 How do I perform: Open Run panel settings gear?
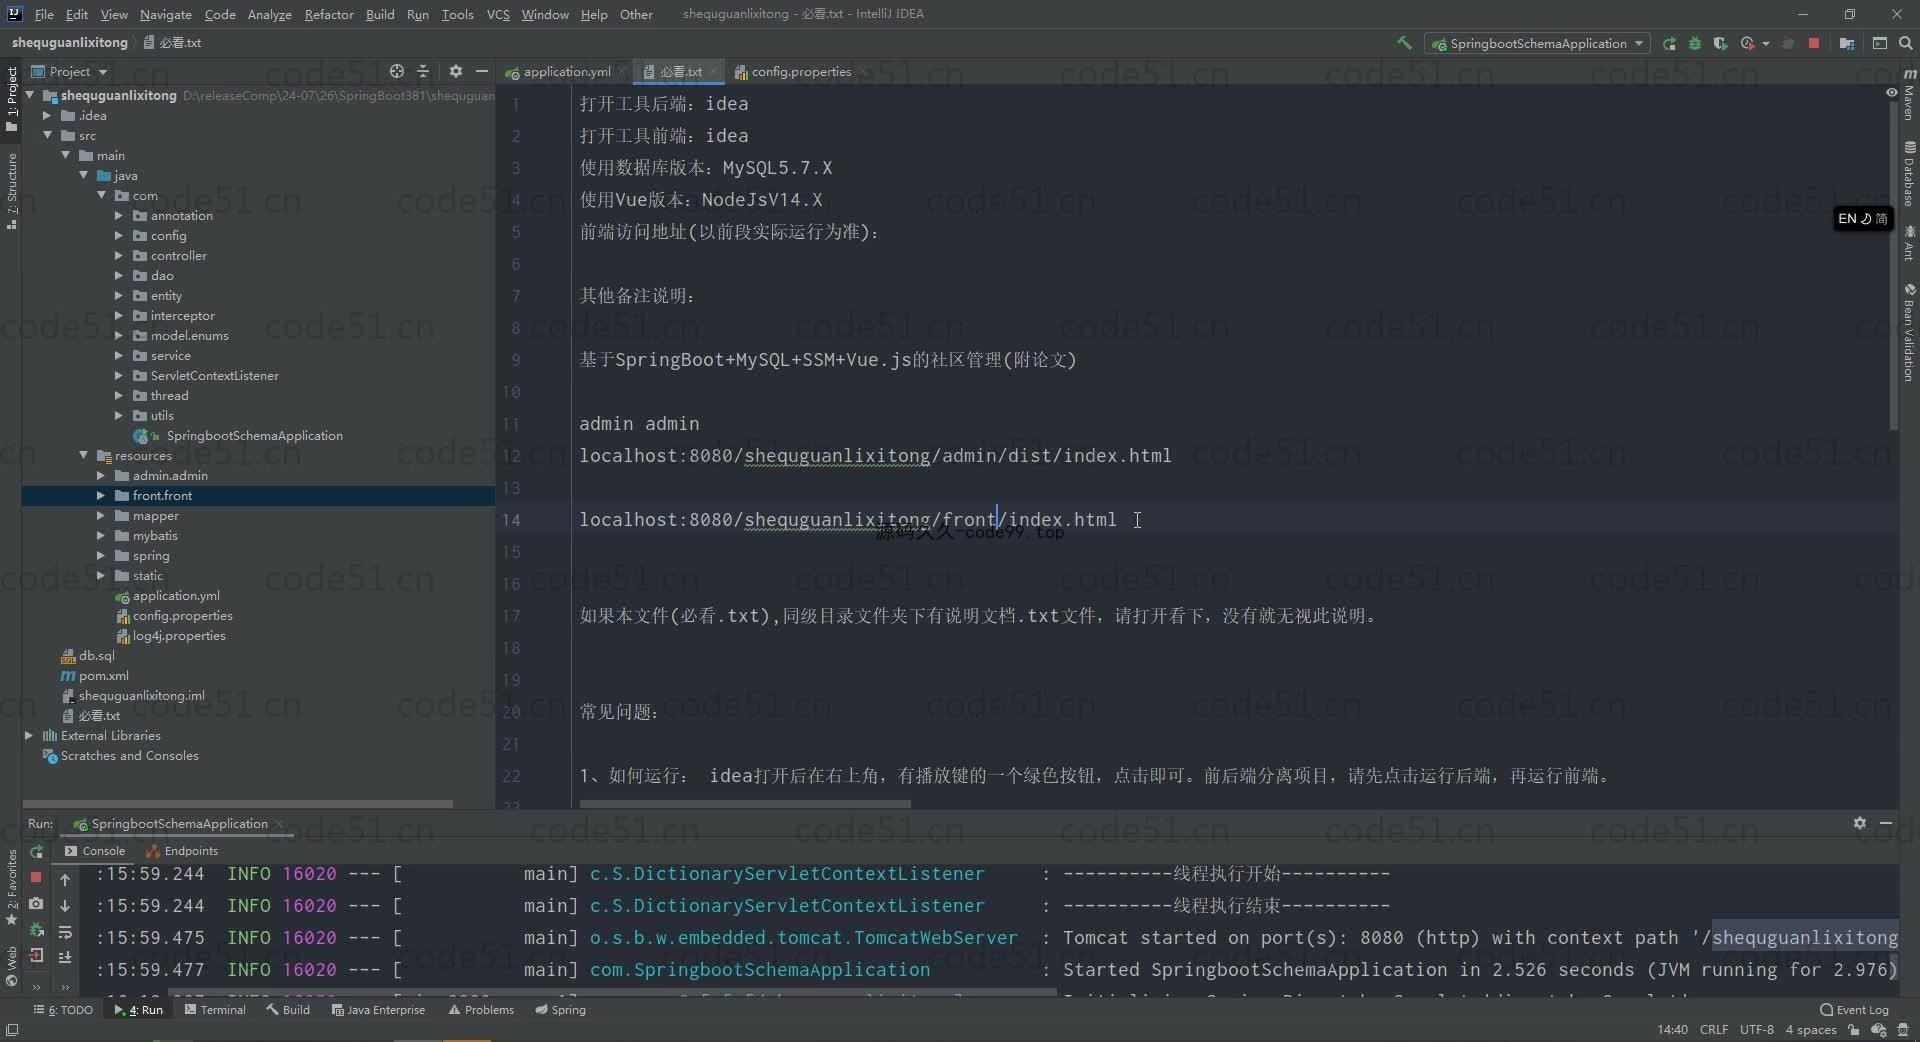pyautogui.click(x=1860, y=823)
